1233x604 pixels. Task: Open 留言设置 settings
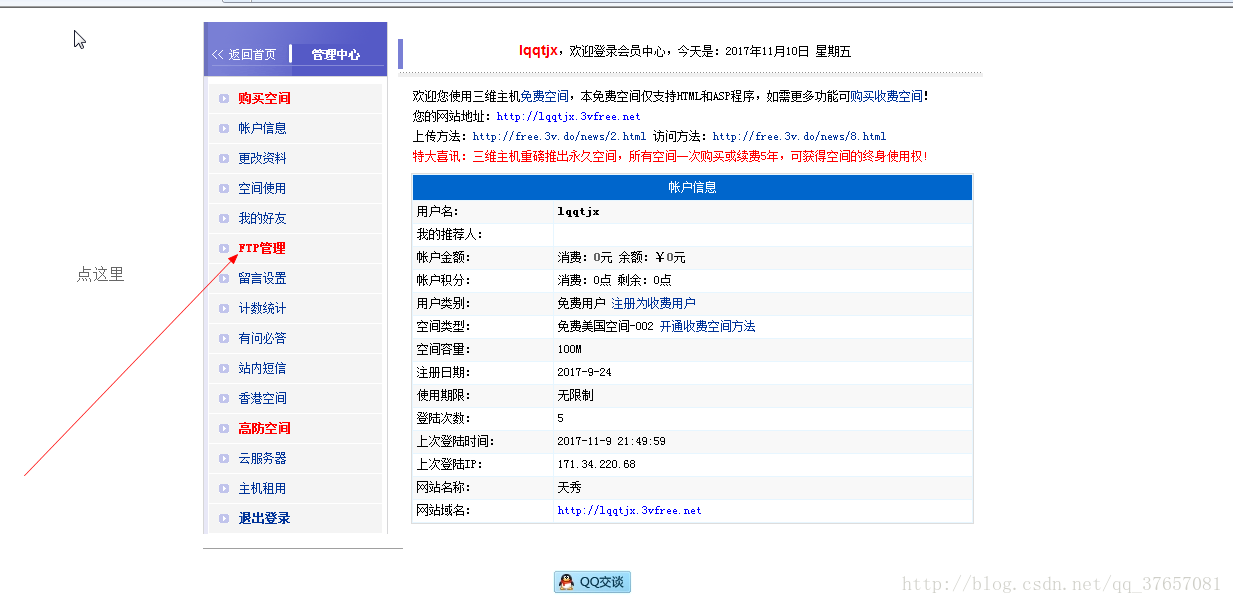tap(262, 278)
